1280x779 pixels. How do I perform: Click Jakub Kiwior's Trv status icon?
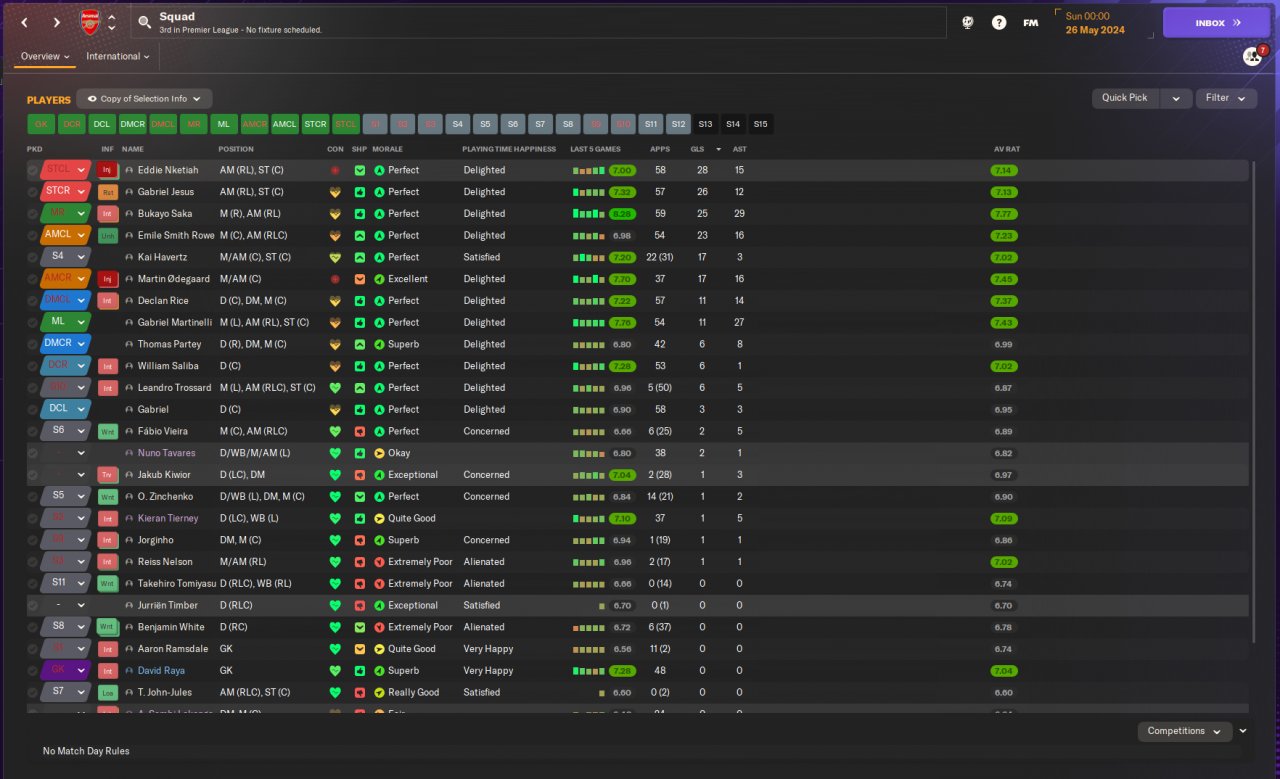(107, 475)
